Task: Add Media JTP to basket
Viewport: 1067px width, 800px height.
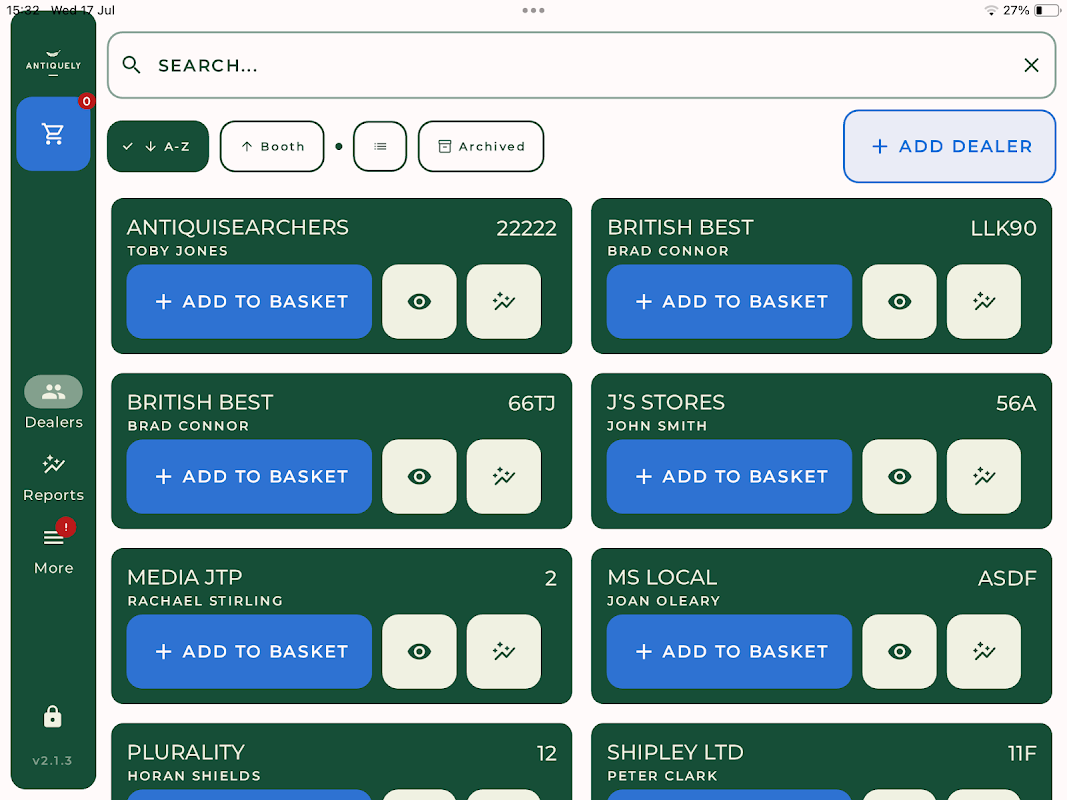Action: tap(249, 651)
